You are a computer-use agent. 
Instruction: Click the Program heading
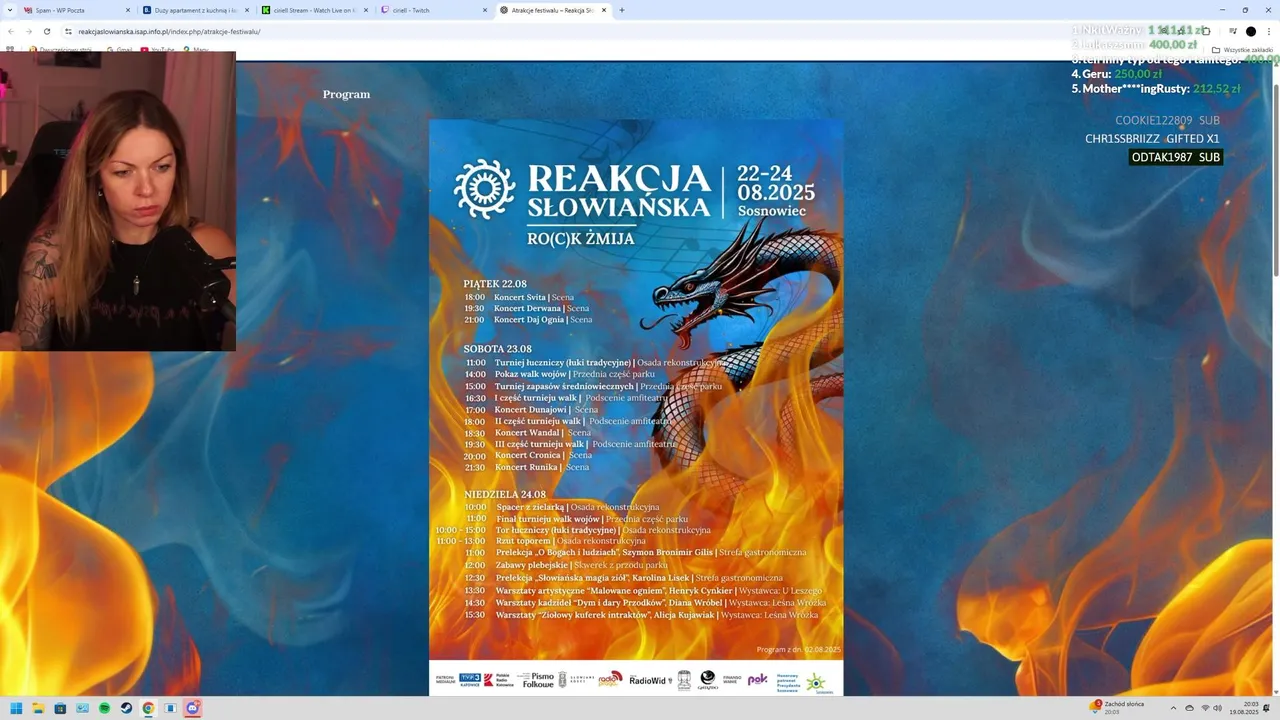[346, 94]
